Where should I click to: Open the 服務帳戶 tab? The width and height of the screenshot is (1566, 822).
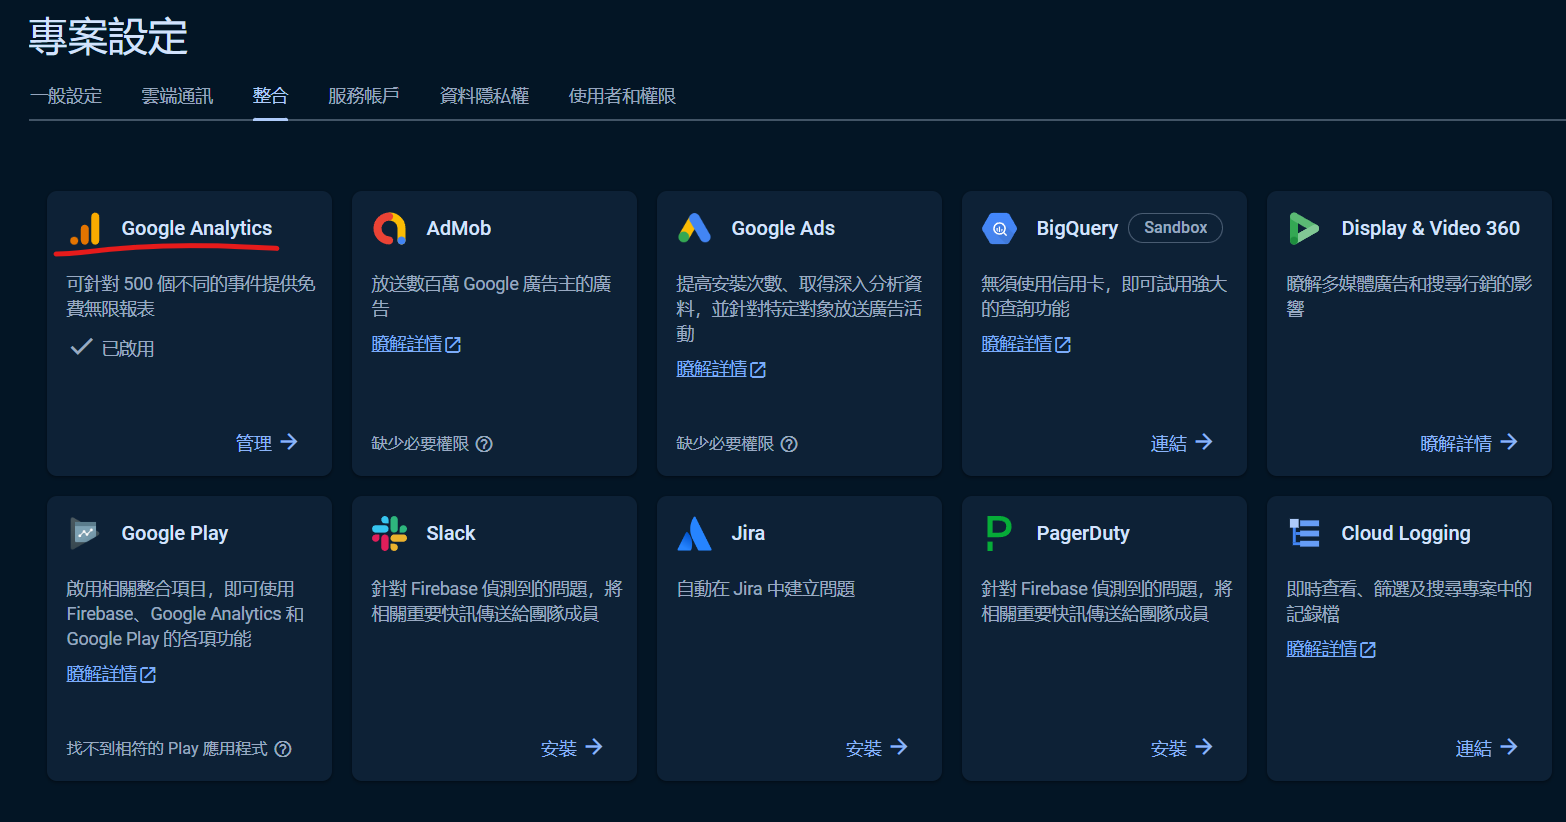coord(364,96)
